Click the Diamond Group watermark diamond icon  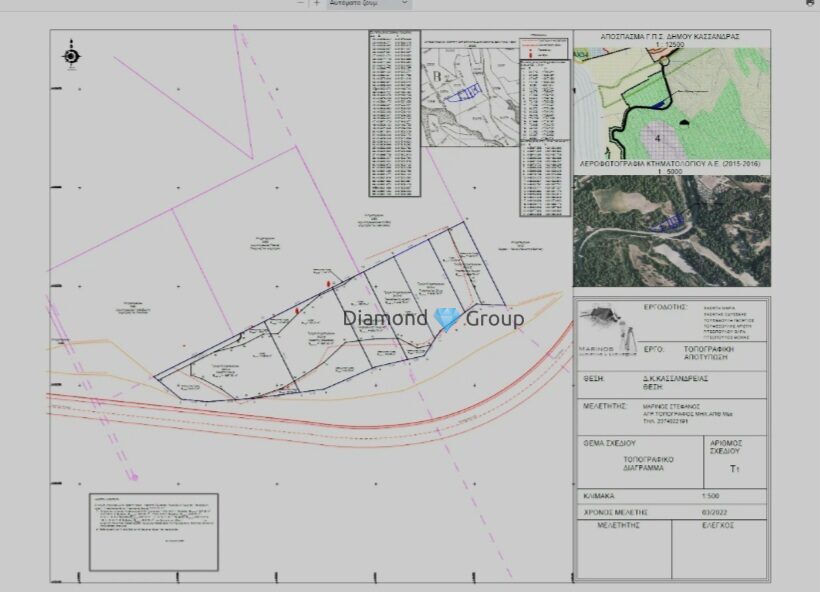tap(448, 319)
